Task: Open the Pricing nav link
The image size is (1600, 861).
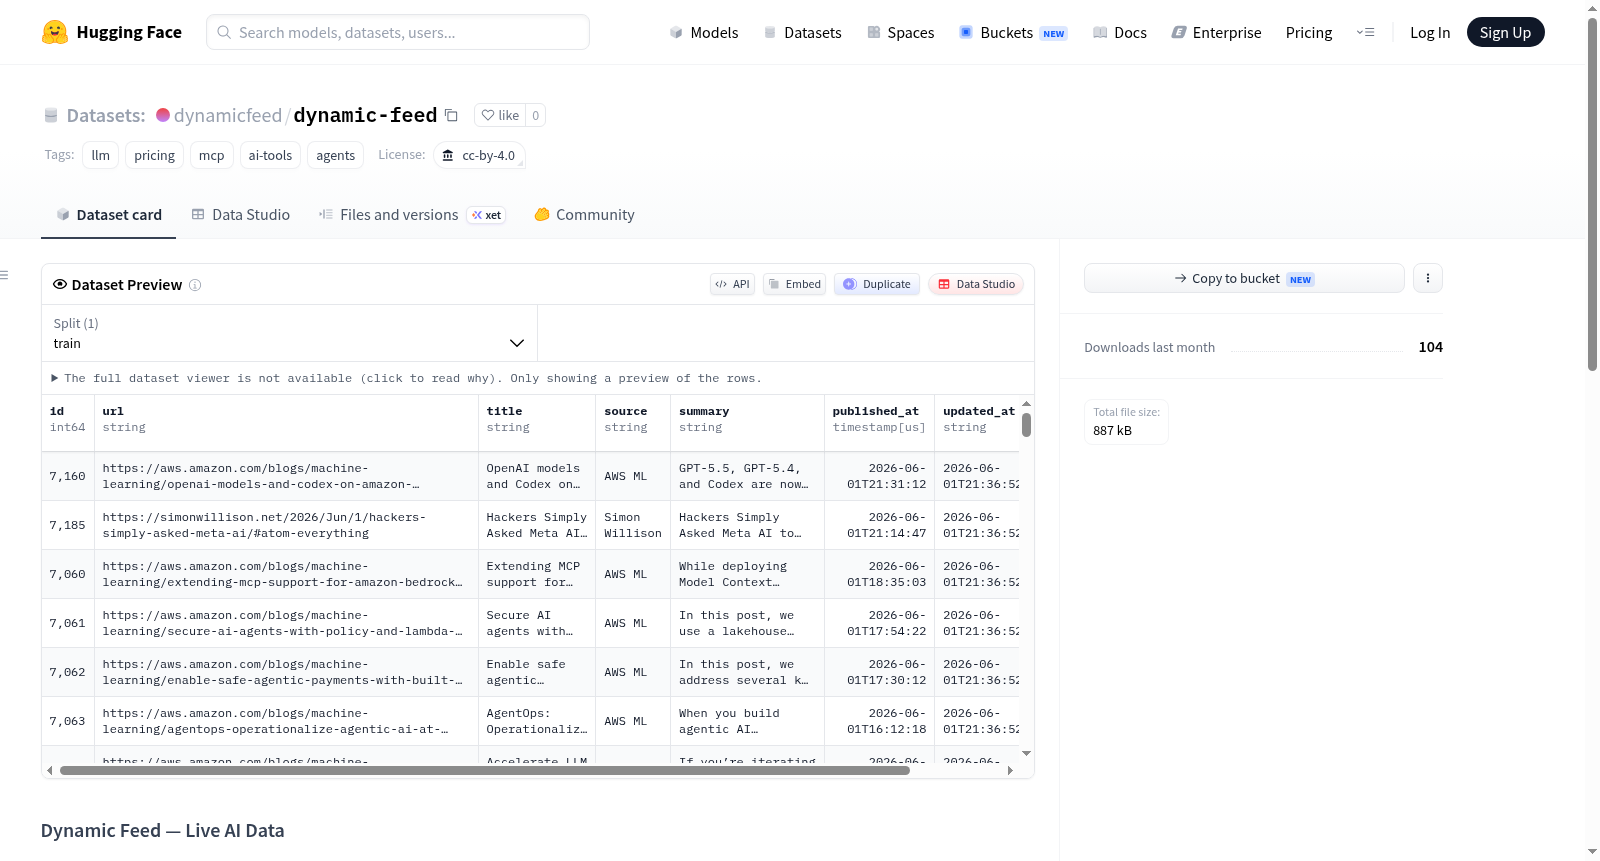Action: coord(1309,32)
